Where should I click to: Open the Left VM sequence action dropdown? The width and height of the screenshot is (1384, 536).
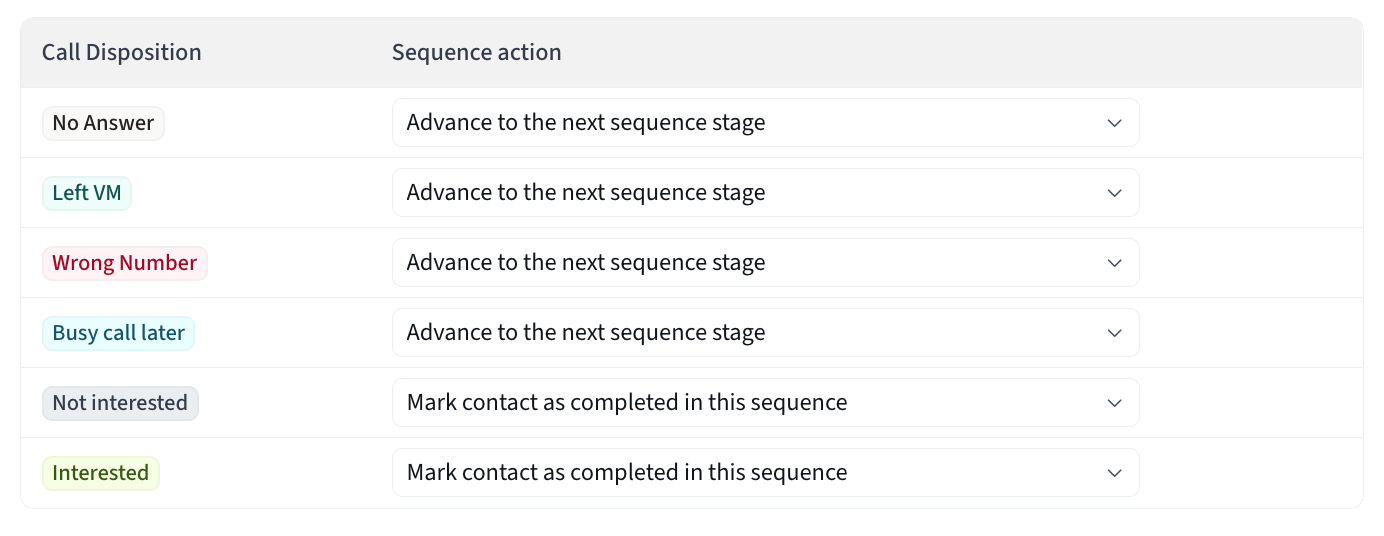[765, 193]
